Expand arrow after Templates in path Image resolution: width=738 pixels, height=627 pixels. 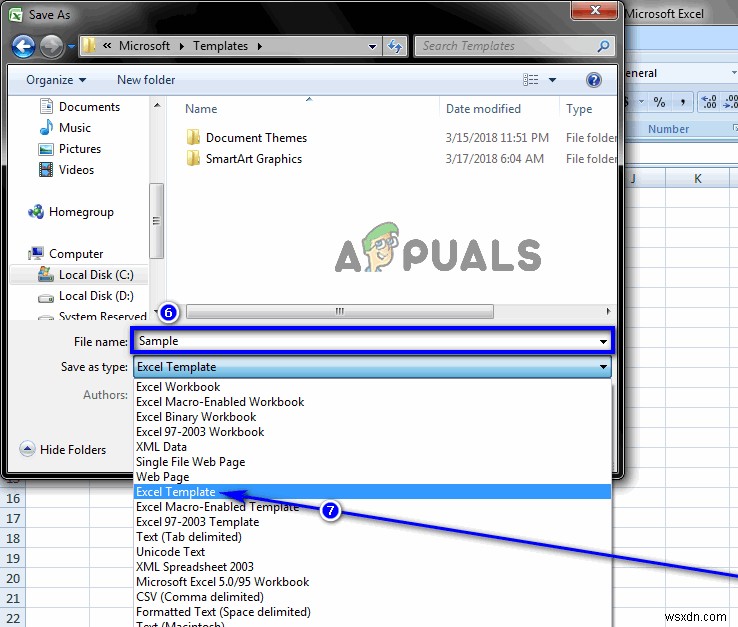coord(260,47)
